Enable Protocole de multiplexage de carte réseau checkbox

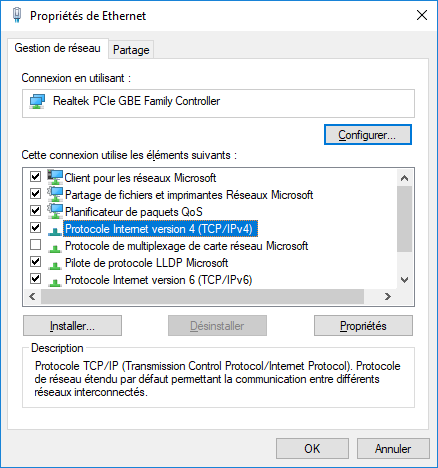point(35,245)
